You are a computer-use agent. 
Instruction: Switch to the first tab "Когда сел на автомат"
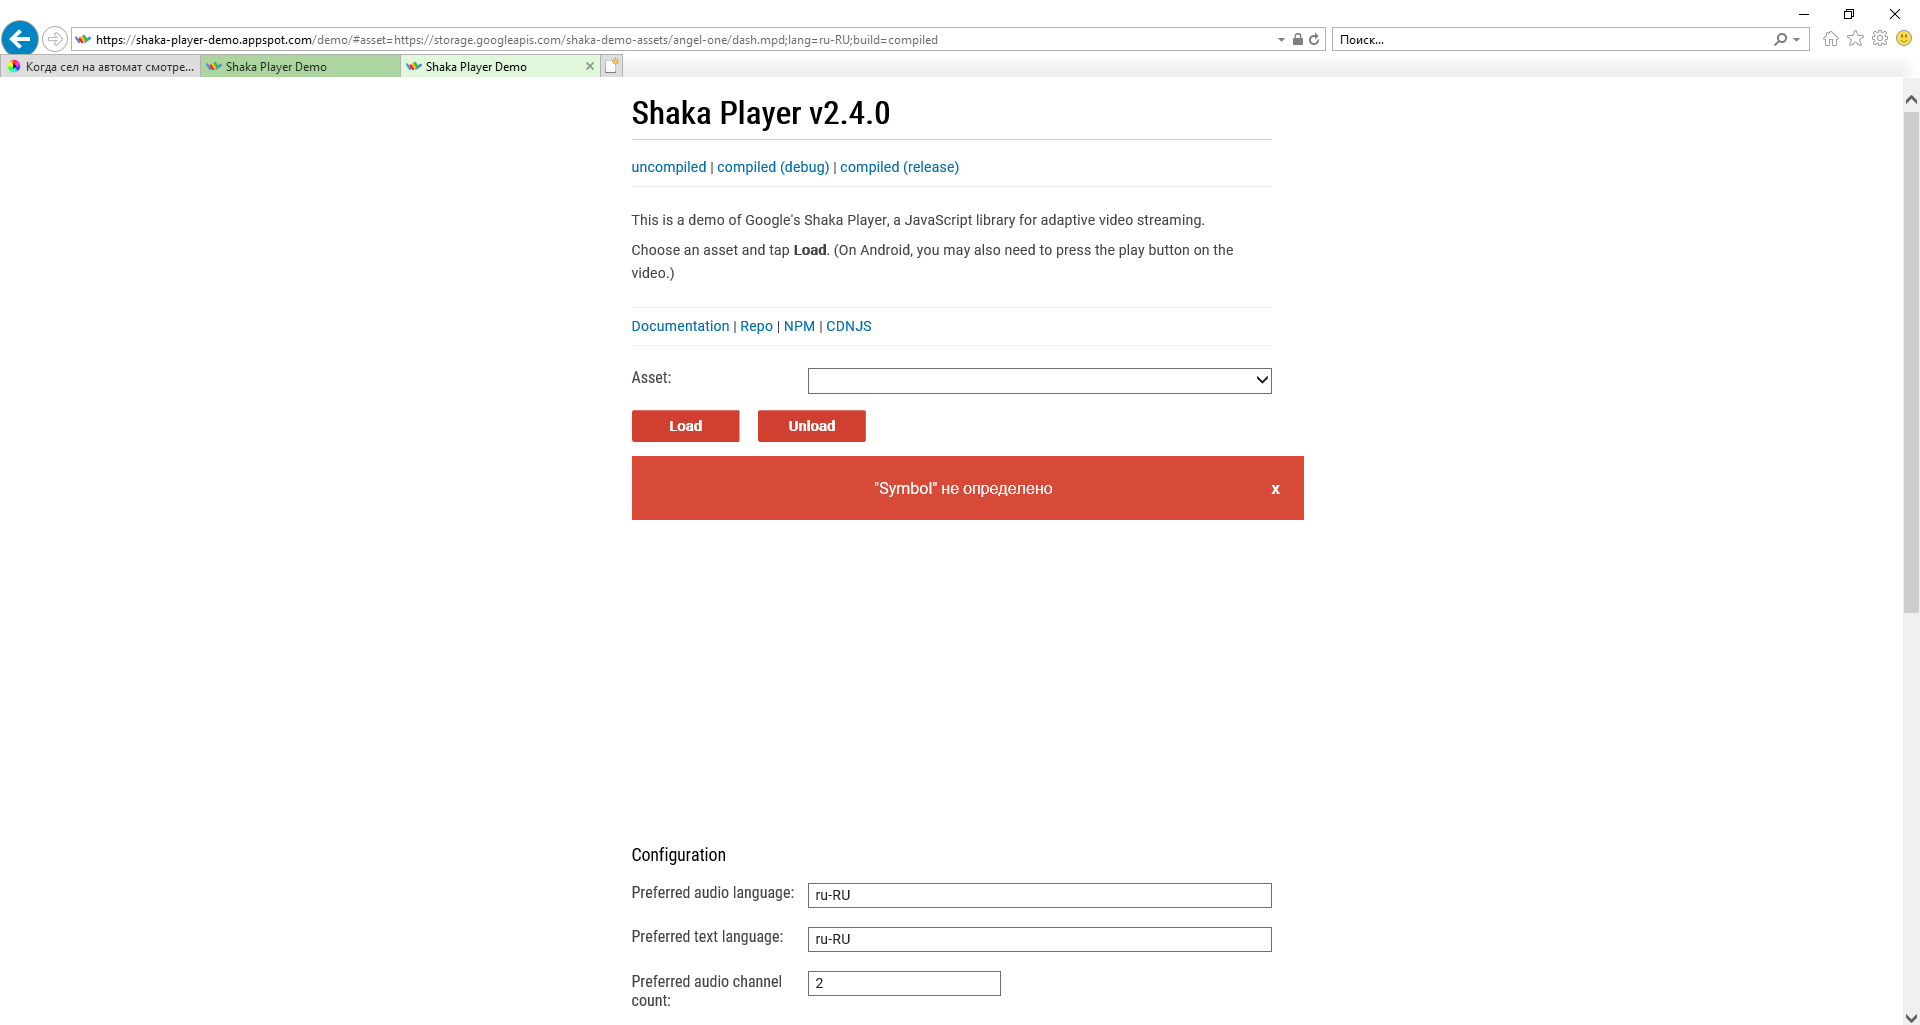(x=101, y=67)
